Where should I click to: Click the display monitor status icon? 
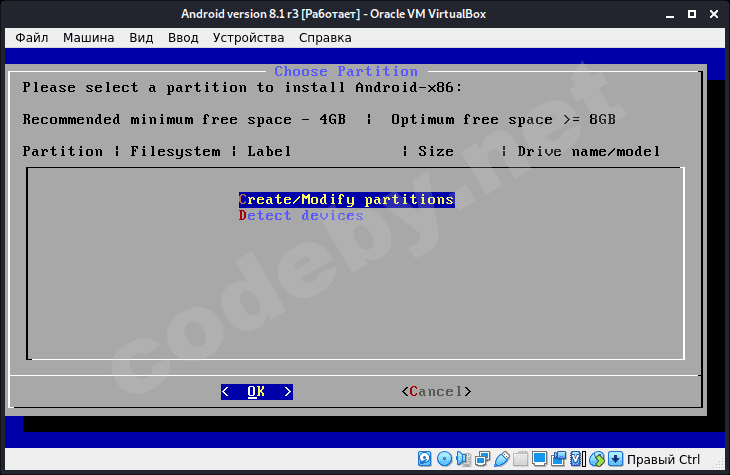click(x=539, y=459)
